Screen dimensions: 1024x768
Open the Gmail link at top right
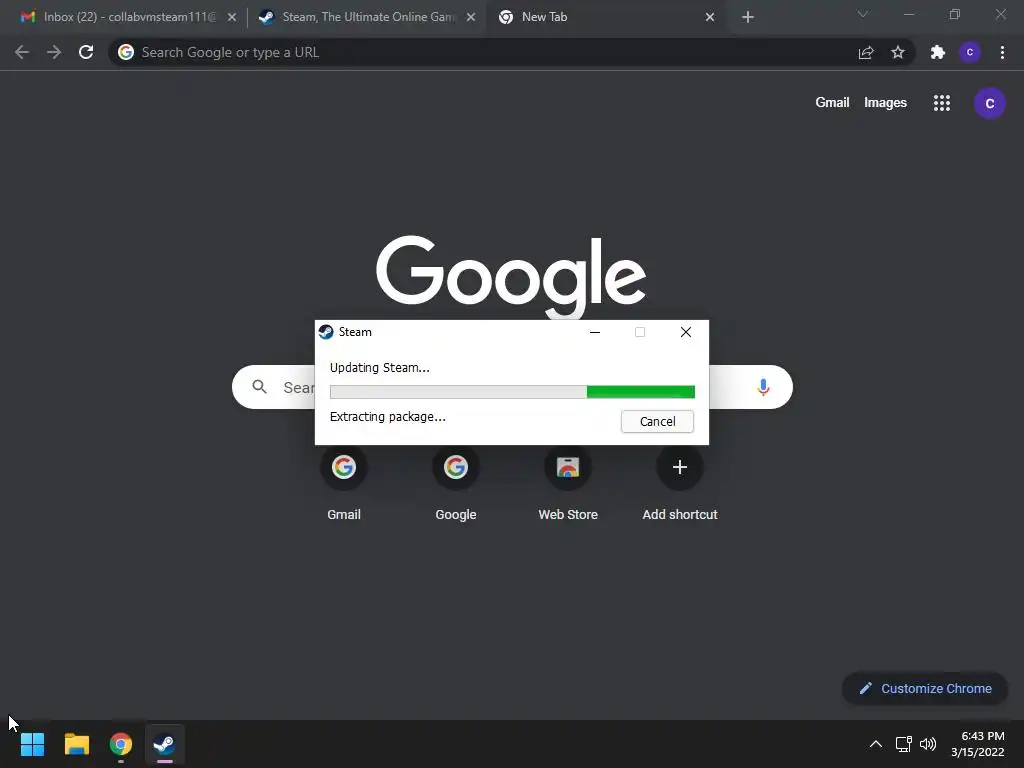coord(832,103)
